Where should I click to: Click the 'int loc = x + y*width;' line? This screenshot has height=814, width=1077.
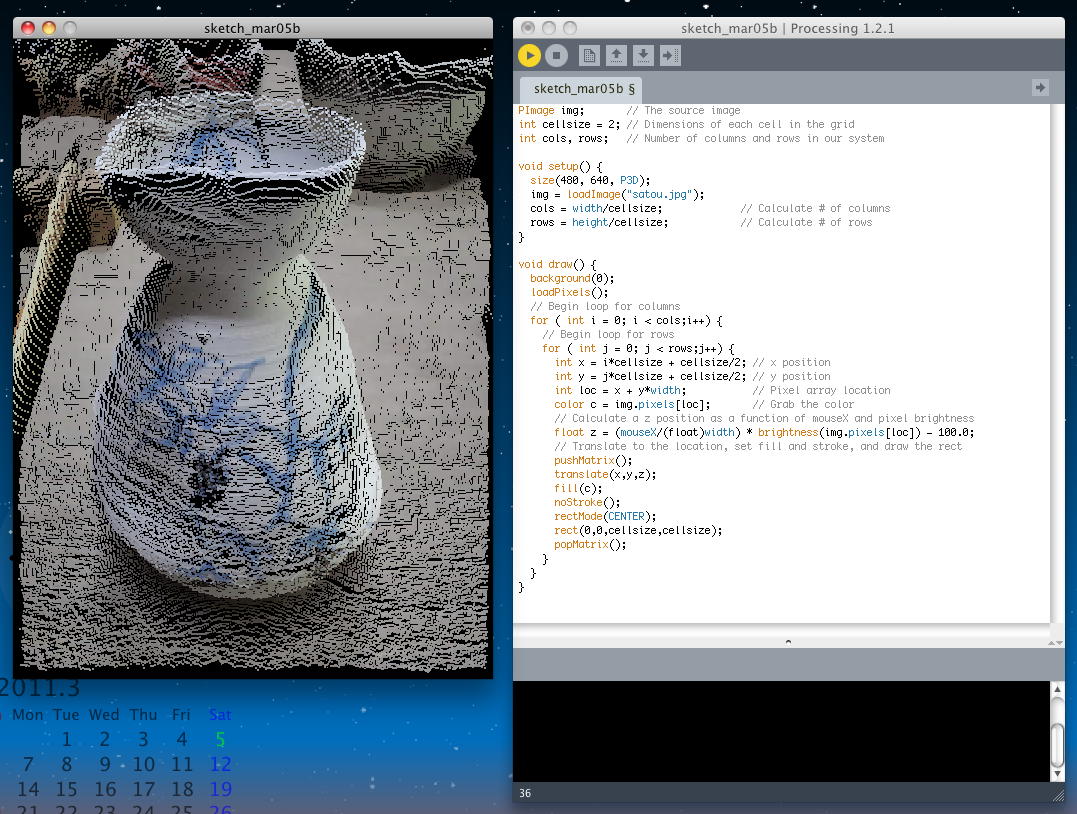[620, 390]
